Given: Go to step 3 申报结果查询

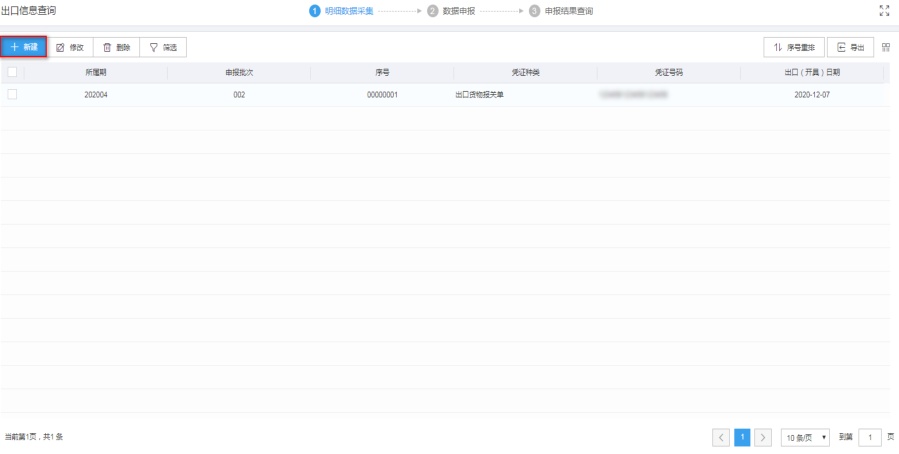Looking at the screenshot, I should 561,11.
